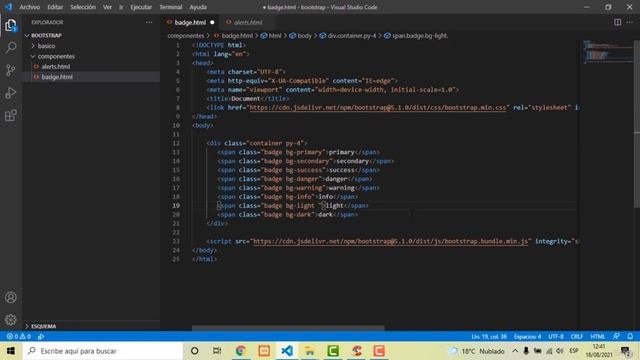The height and width of the screenshot is (360, 640).
Task: Open editor More Actions ellipsis
Action: (x=630, y=22)
